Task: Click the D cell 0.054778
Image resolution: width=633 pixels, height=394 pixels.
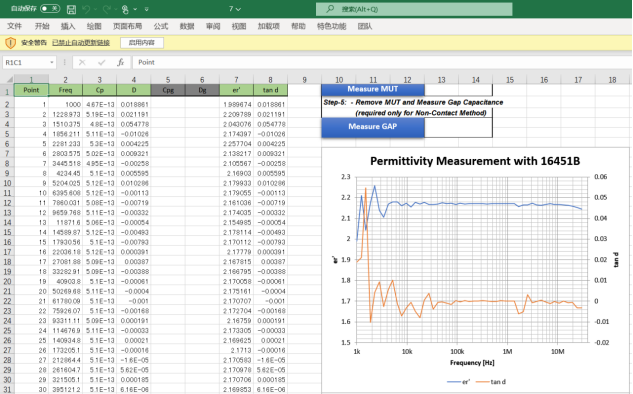Action: (x=134, y=124)
